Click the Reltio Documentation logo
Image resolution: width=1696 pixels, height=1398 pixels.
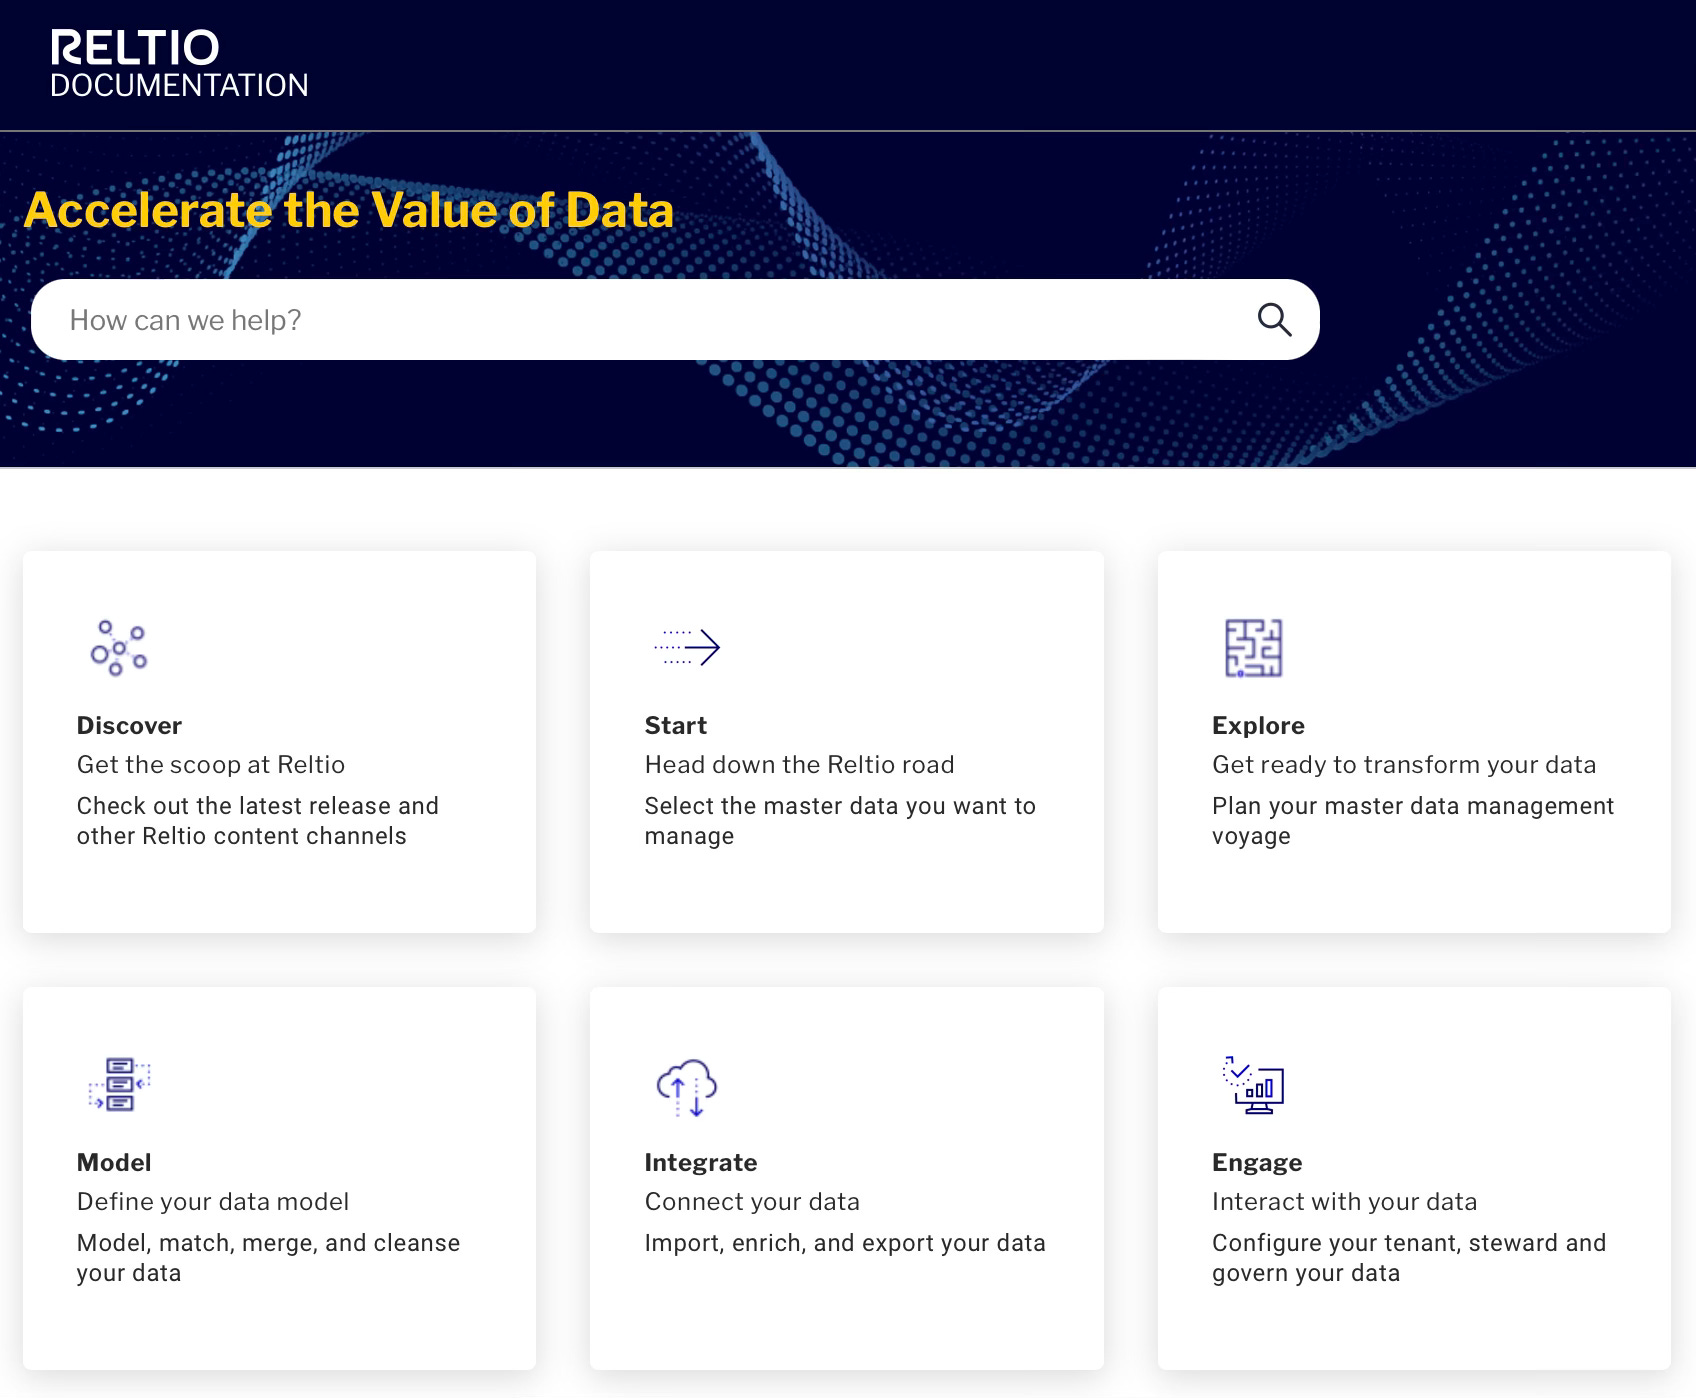179,64
